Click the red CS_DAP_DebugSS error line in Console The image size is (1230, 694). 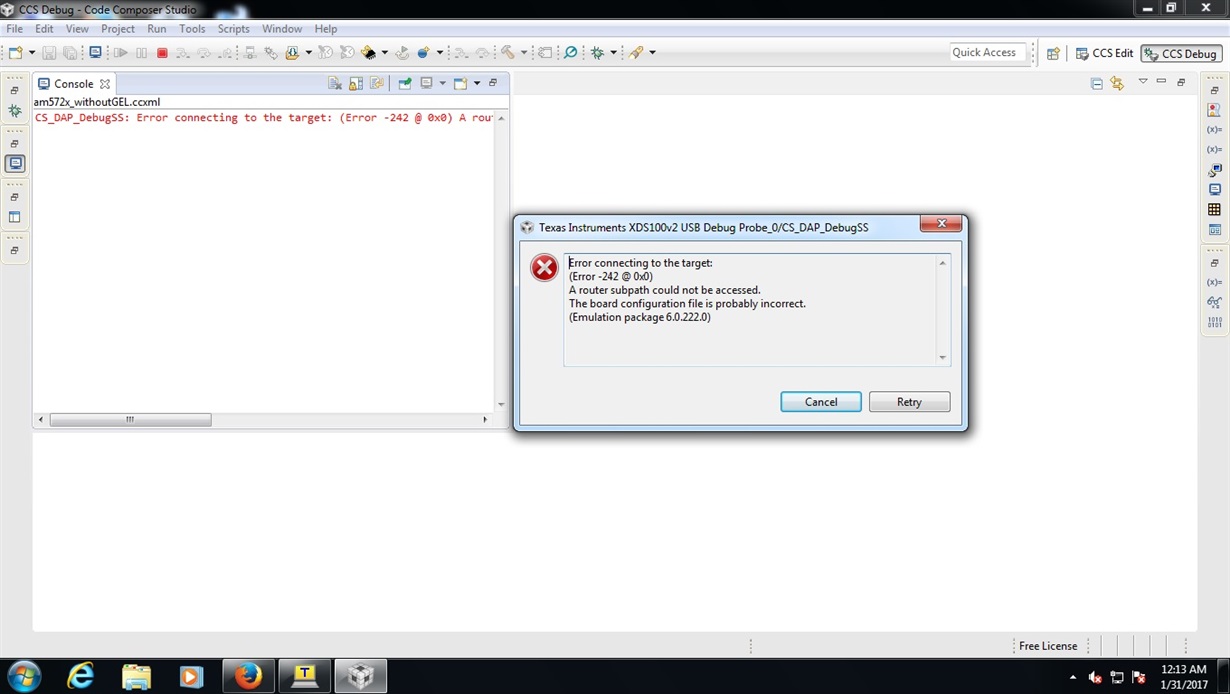coord(264,118)
